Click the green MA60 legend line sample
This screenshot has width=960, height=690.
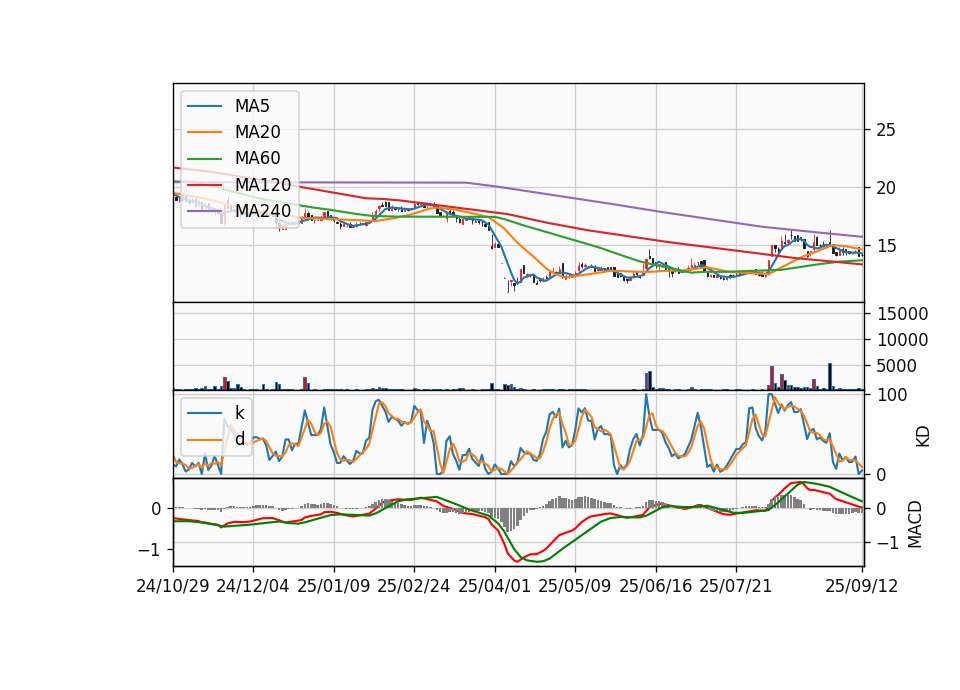click(204, 159)
